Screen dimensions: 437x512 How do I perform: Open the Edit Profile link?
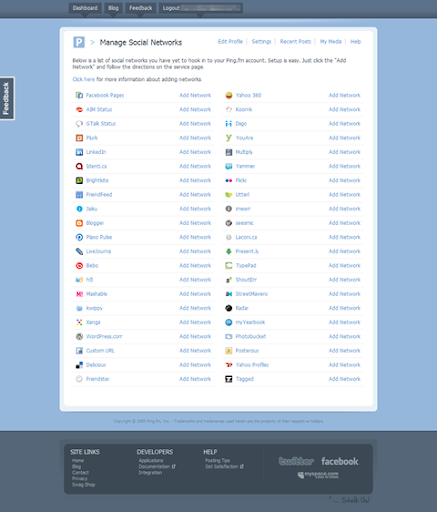[x=230, y=42]
